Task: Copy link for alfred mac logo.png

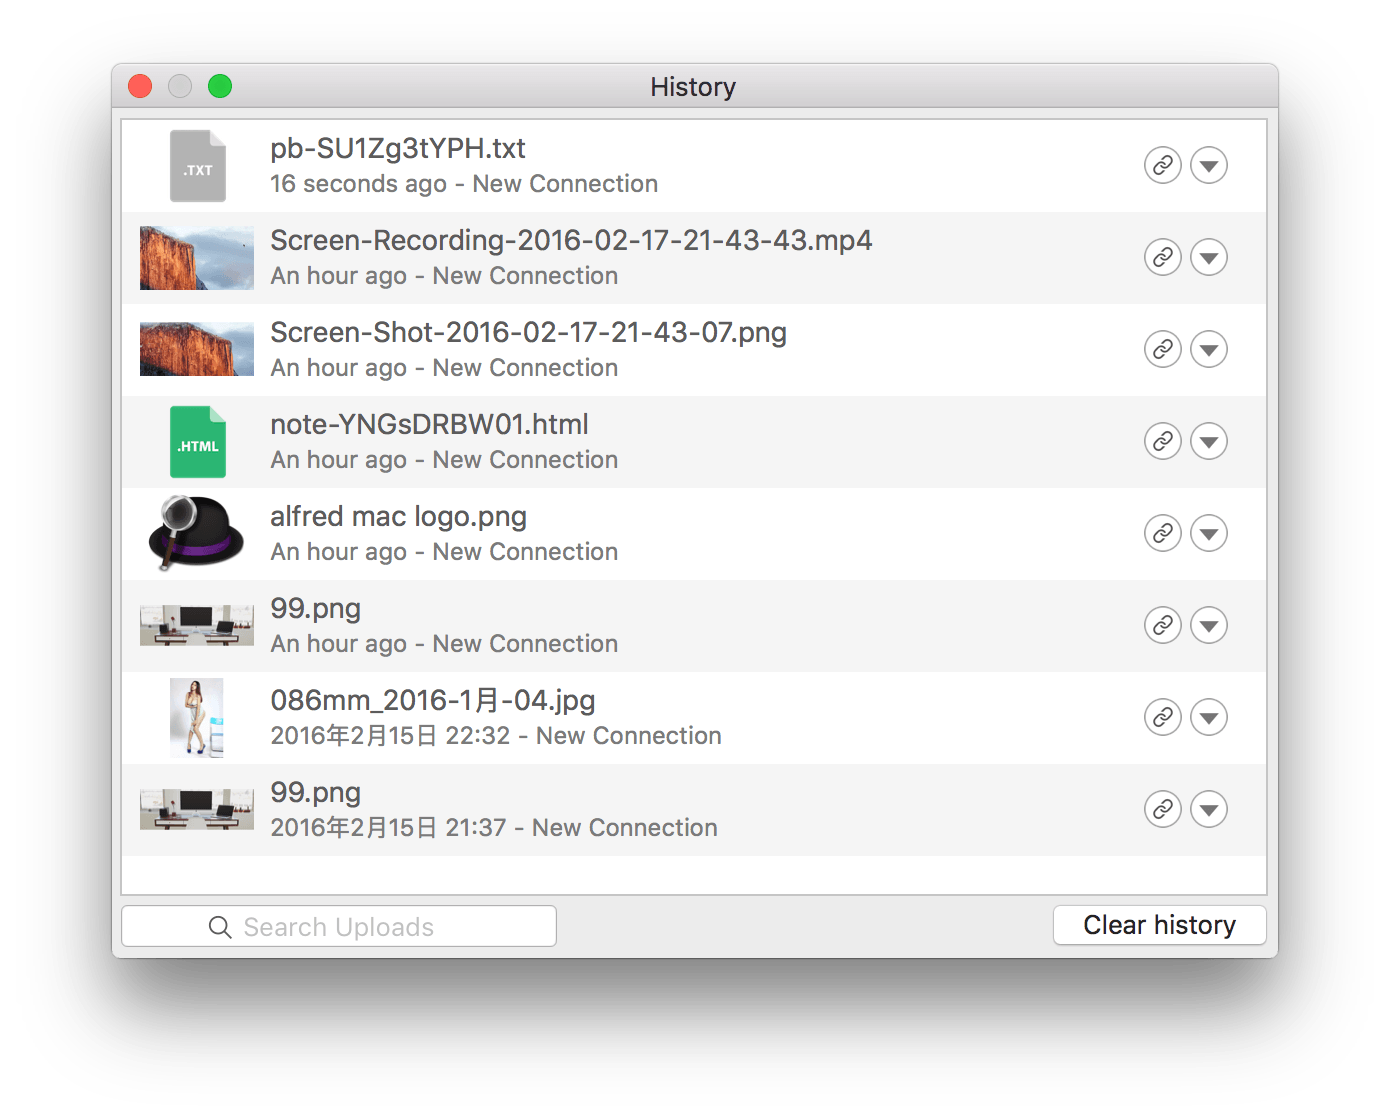Action: (1162, 533)
